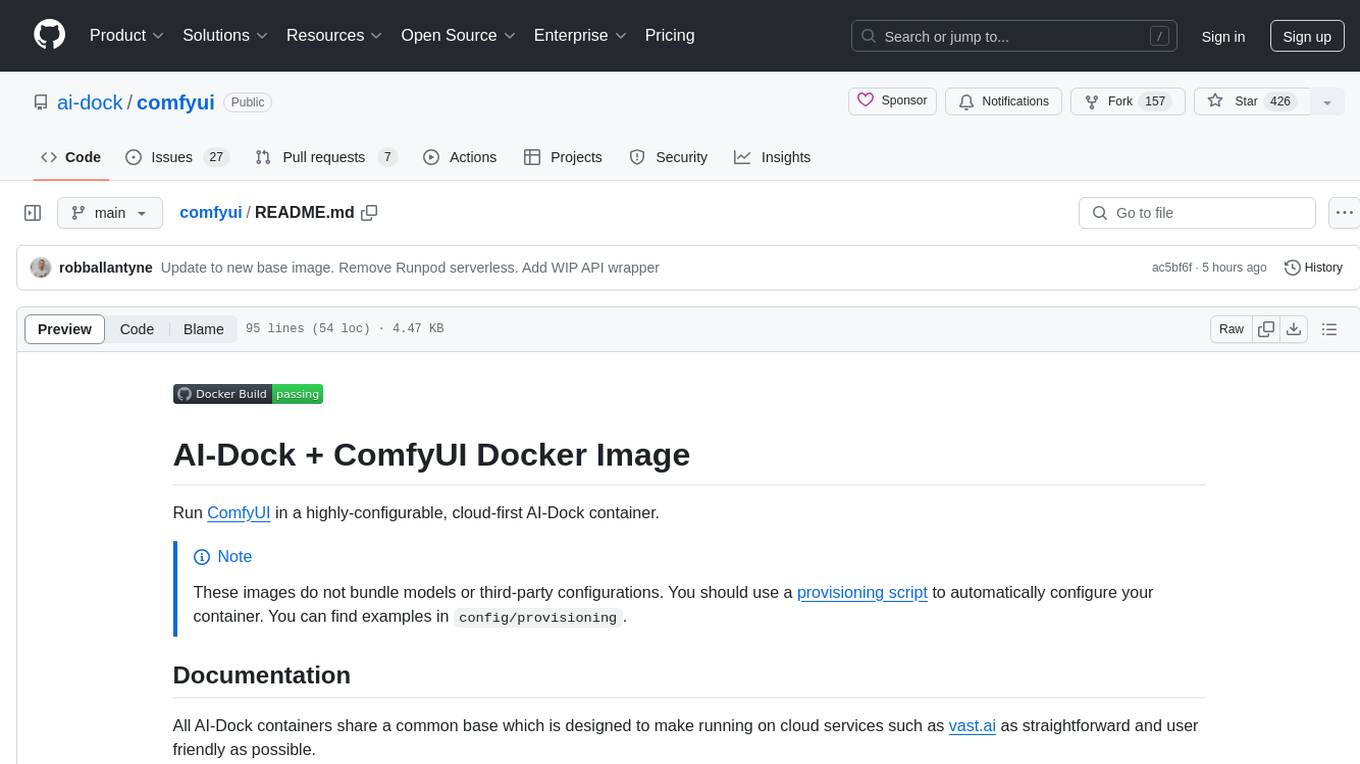Open robballantyne's avatar profile
Viewport: 1360px width, 764px height.
point(41,267)
